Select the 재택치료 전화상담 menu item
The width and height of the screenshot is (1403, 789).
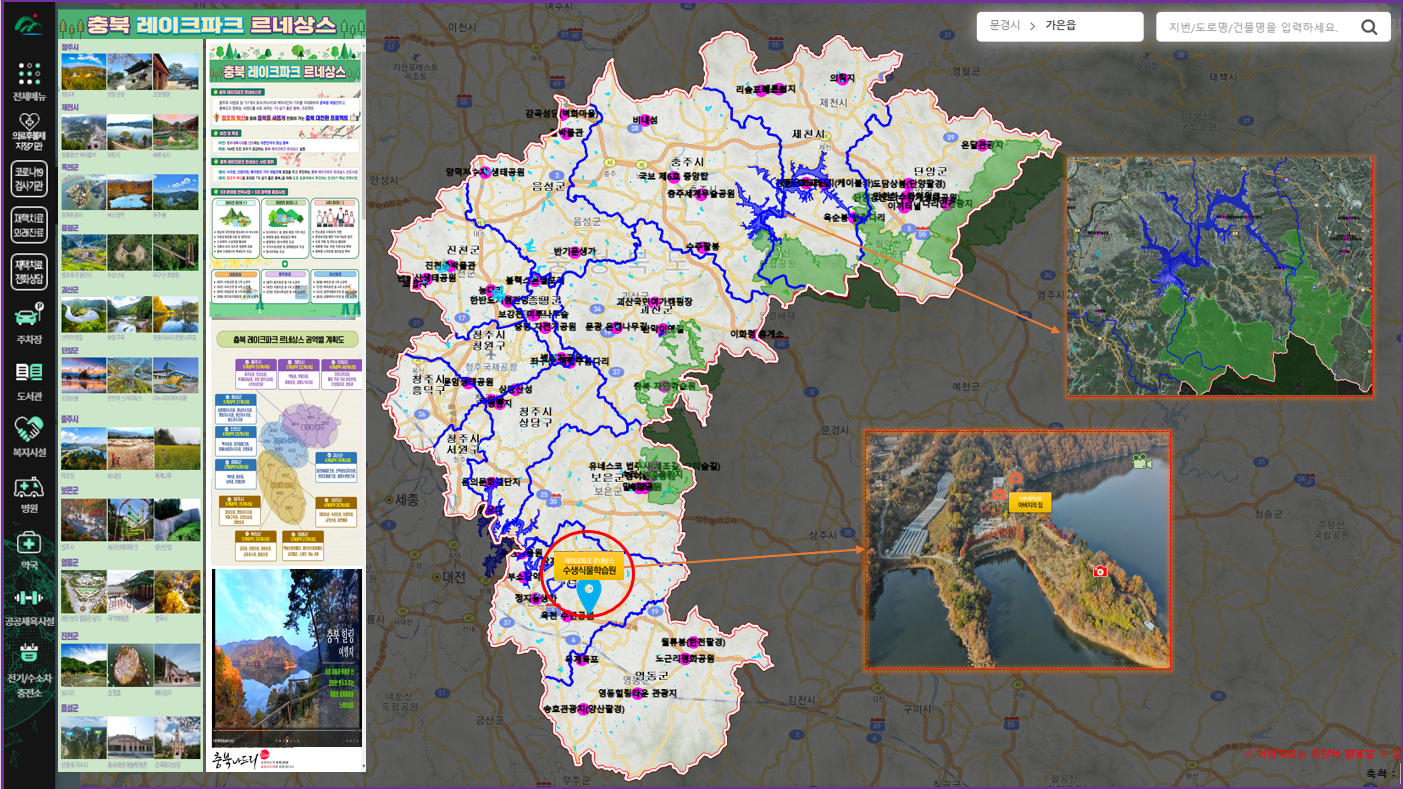tap(29, 270)
